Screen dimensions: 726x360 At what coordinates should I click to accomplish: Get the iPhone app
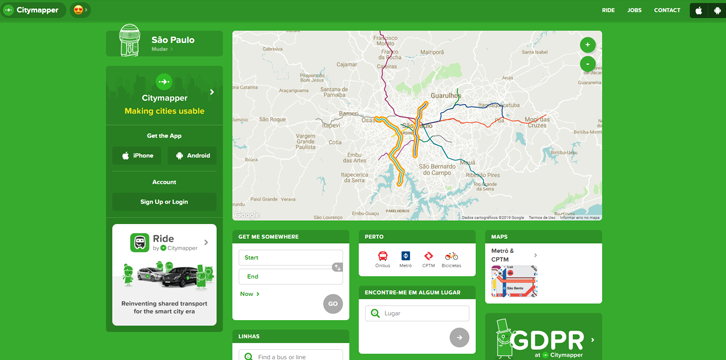(137, 156)
